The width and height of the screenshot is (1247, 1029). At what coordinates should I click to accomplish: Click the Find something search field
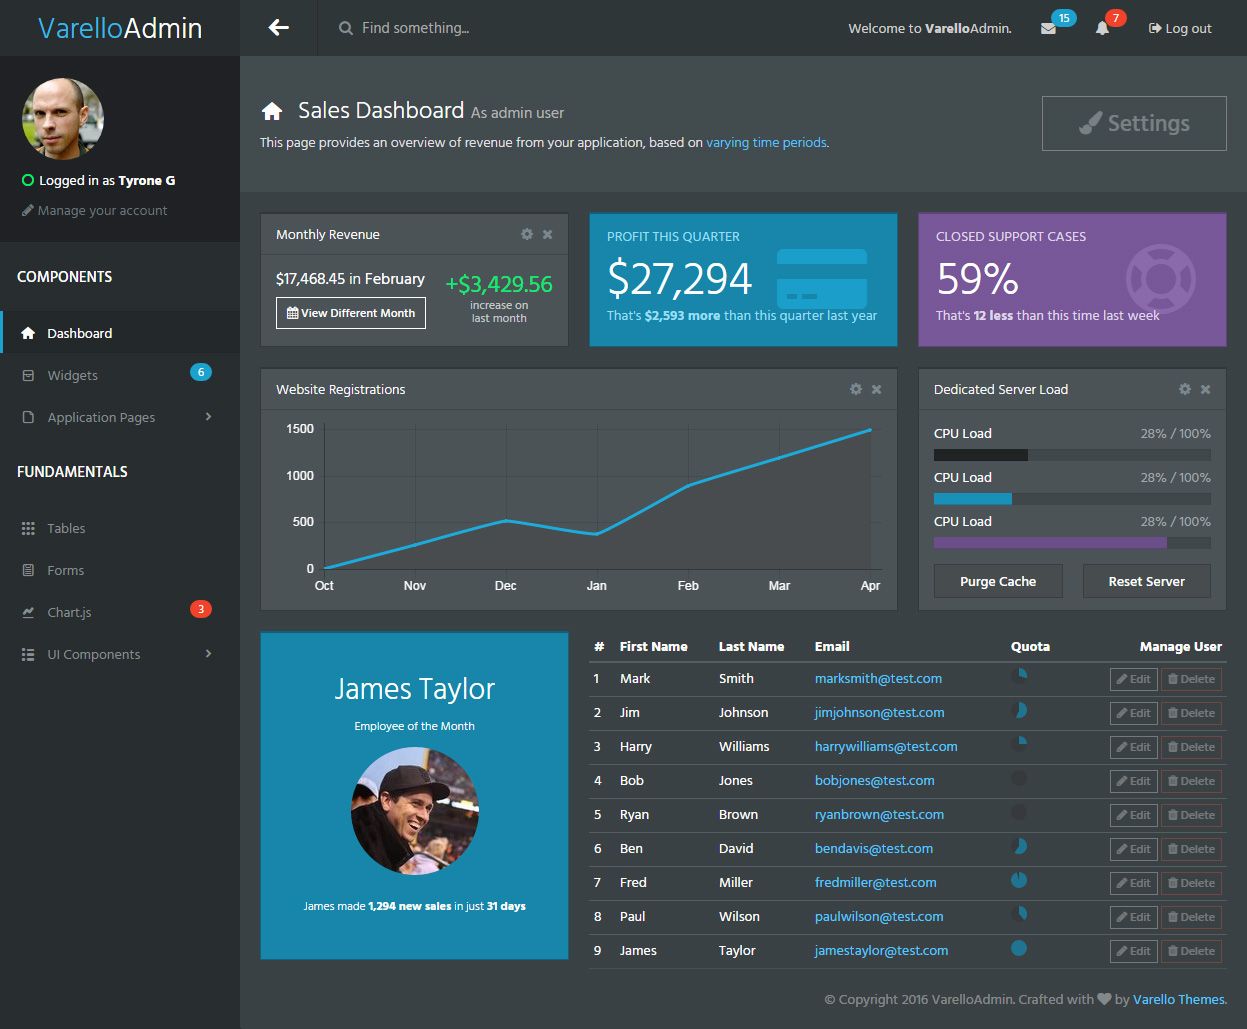tap(415, 28)
